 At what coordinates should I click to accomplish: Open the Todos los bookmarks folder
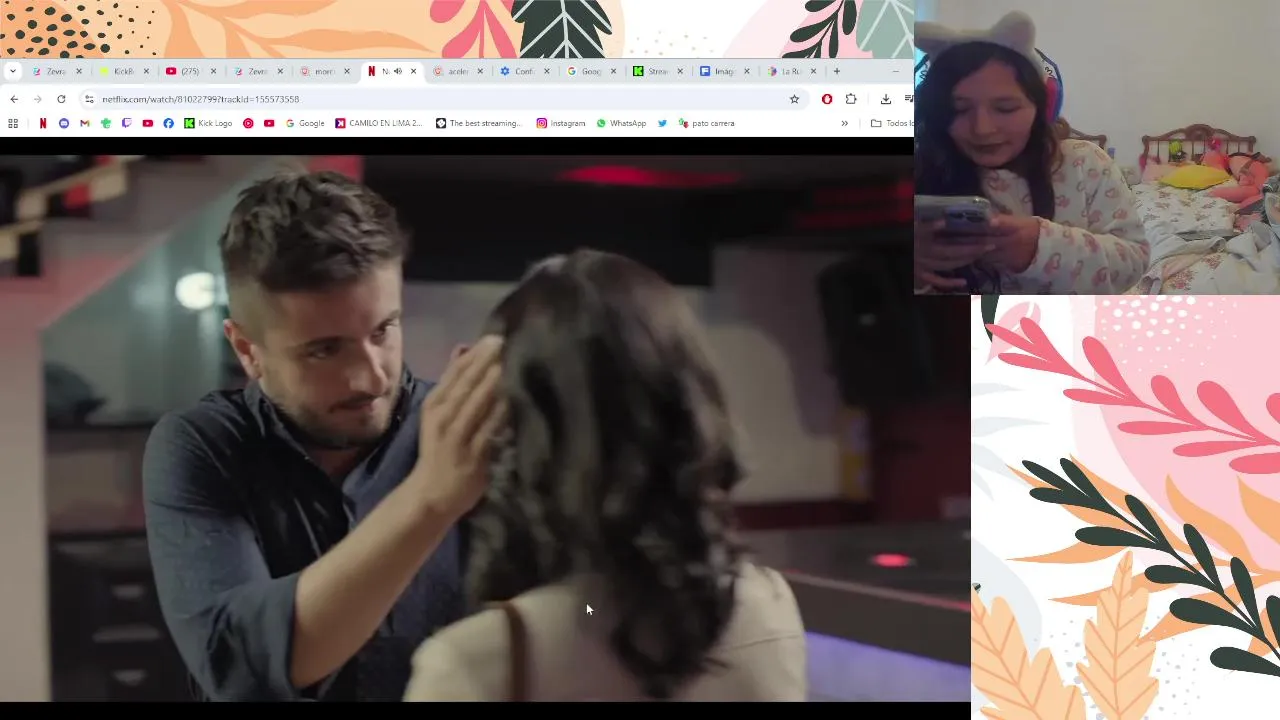[892, 123]
